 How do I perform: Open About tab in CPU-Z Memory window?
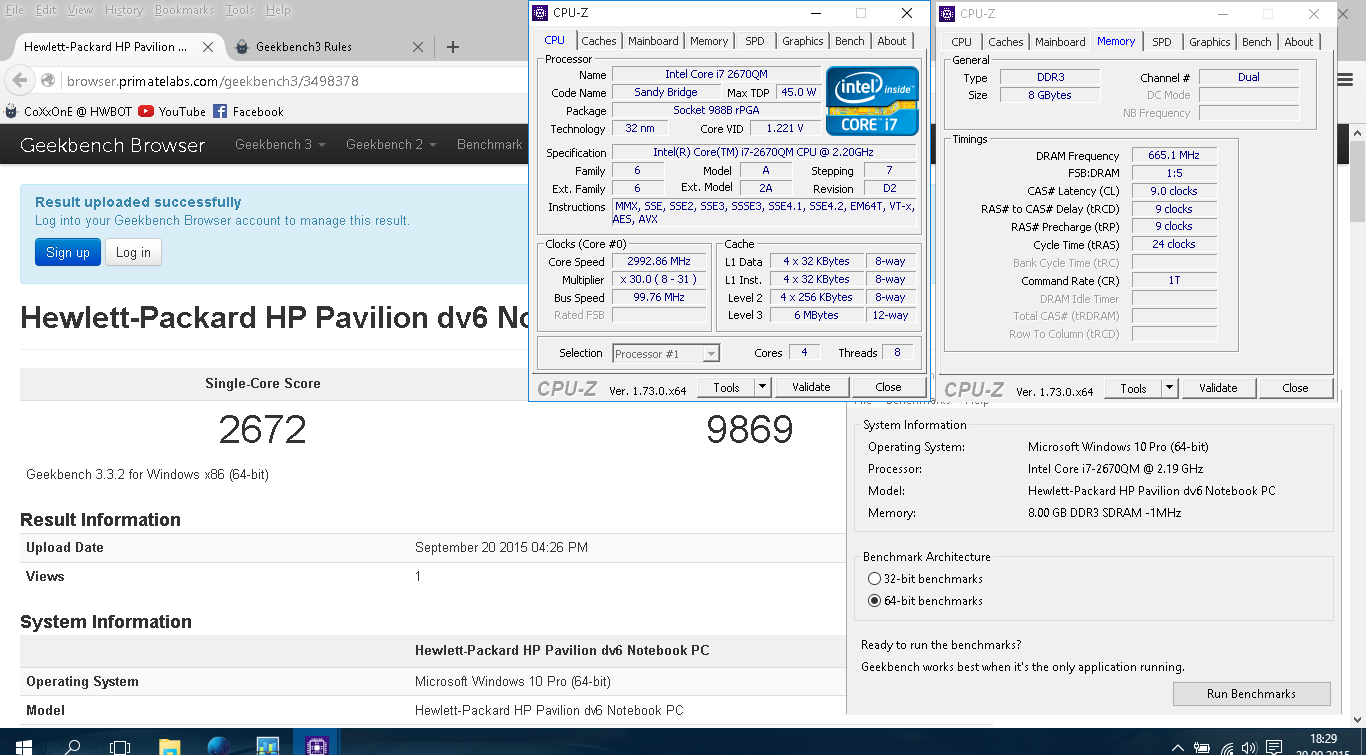click(1299, 42)
